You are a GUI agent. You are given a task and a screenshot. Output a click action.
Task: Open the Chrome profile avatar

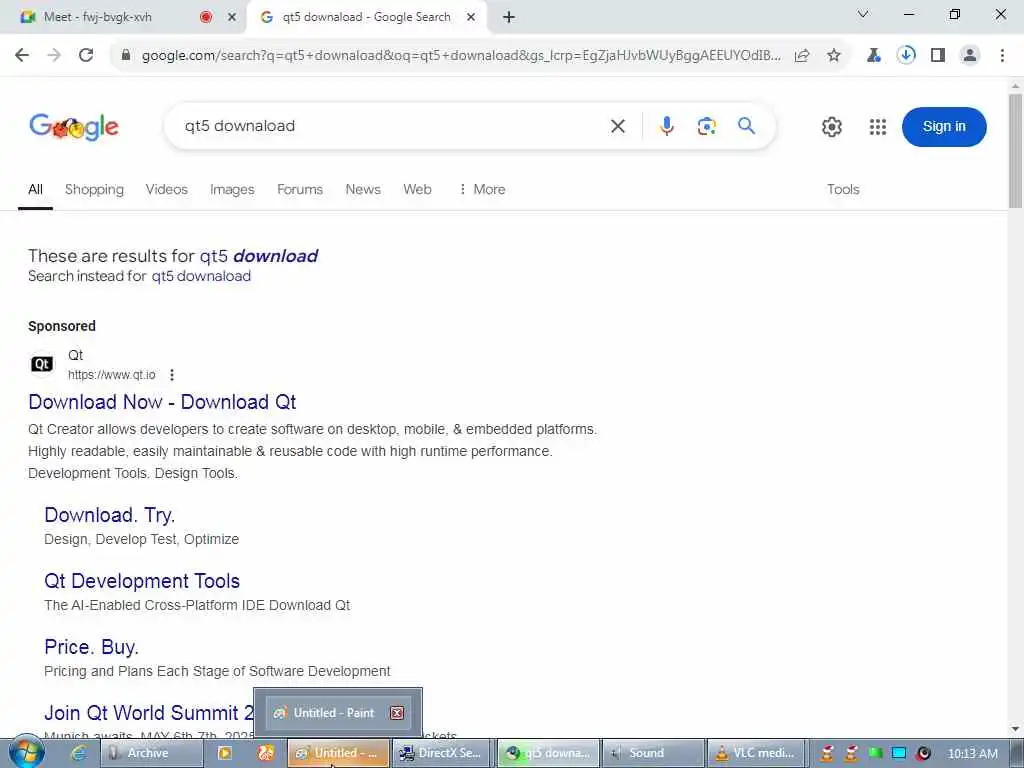coord(970,56)
